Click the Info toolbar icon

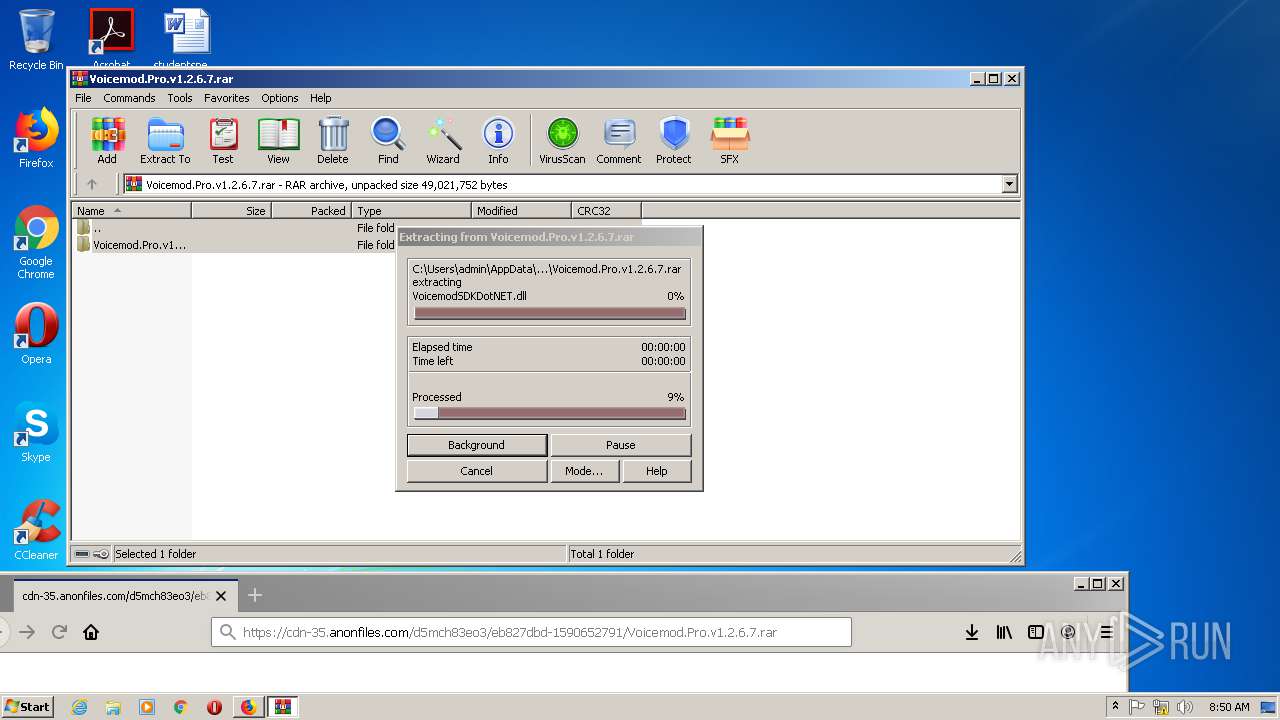click(498, 141)
